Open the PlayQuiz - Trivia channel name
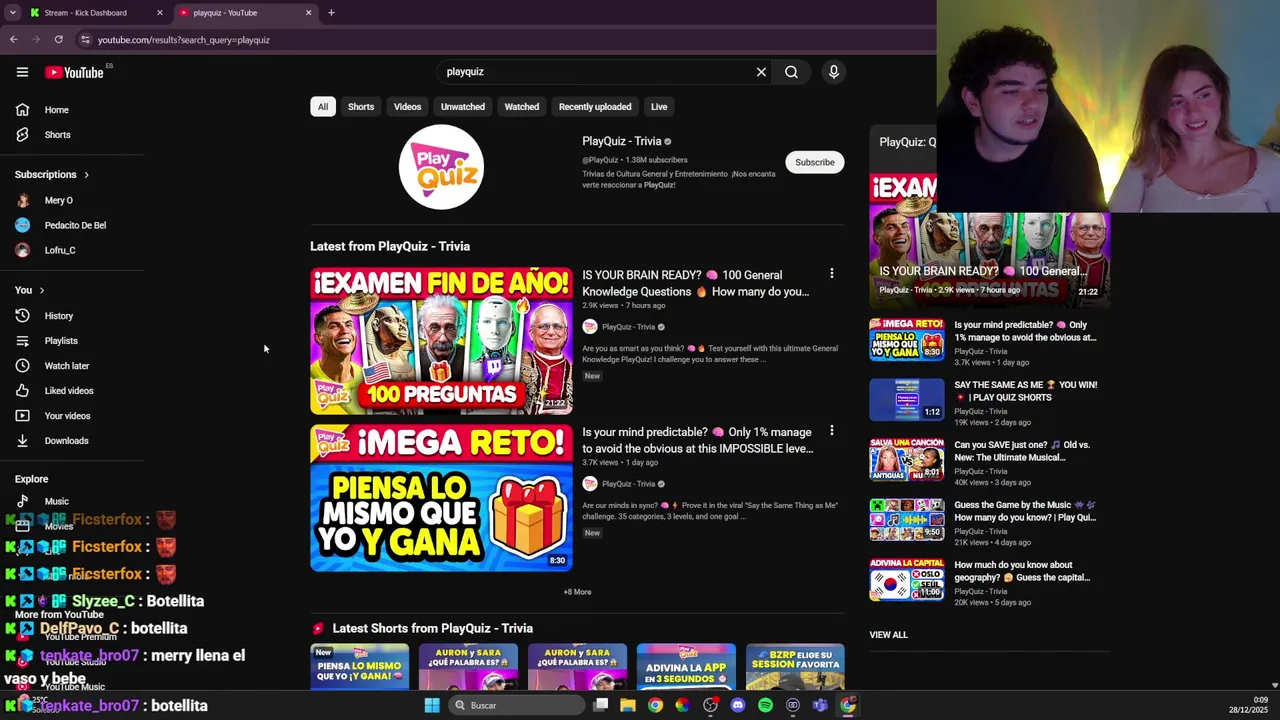This screenshot has width=1280, height=720. coord(622,141)
